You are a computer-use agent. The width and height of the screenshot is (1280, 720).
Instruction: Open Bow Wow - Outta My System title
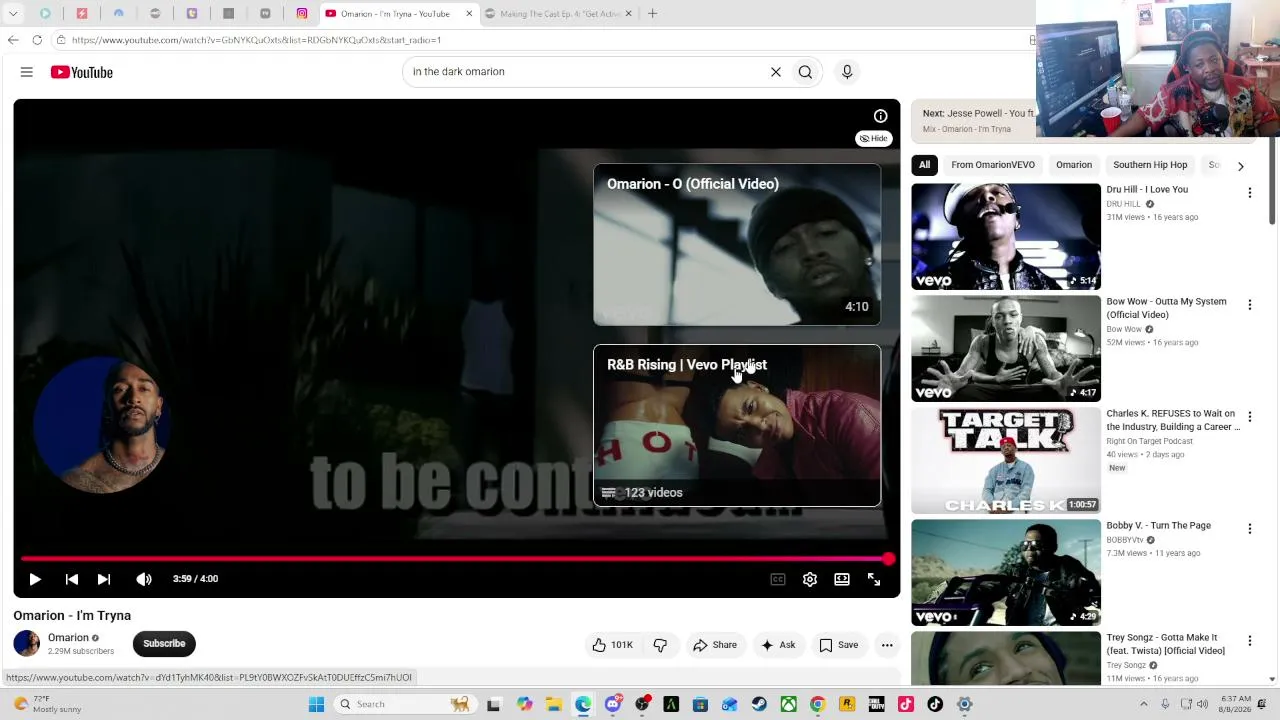click(1166, 308)
